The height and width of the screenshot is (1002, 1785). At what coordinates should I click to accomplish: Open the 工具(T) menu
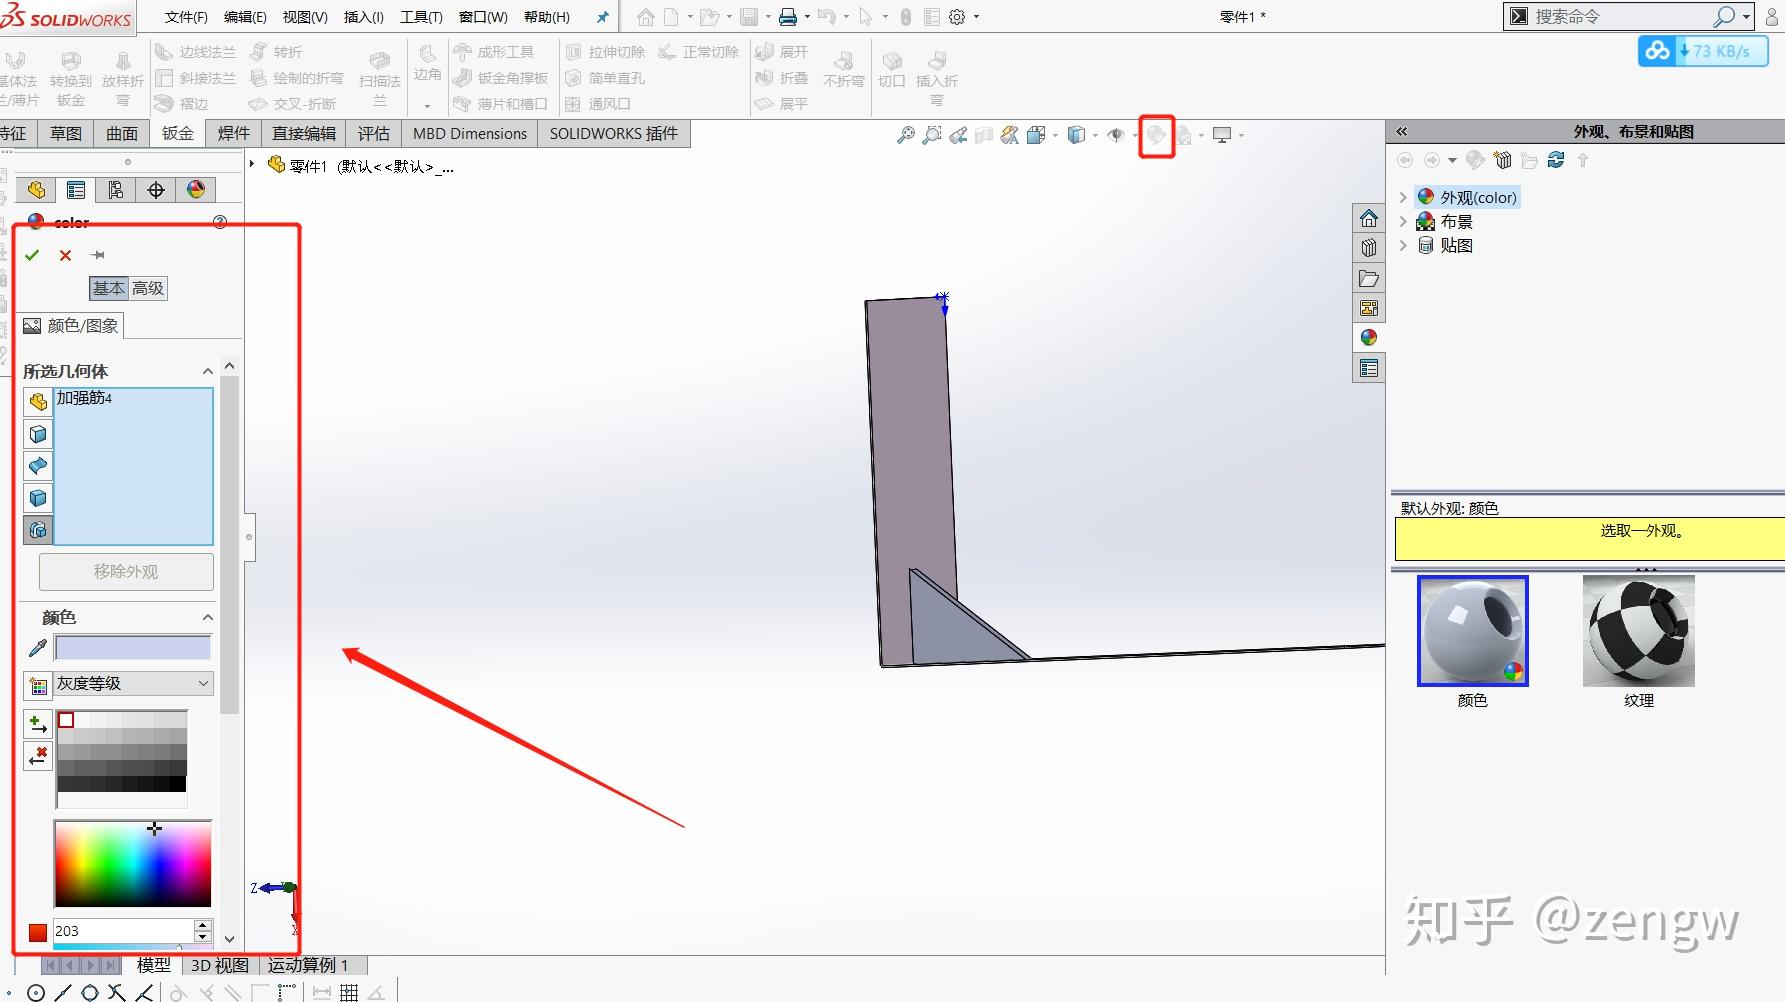click(x=421, y=17)
